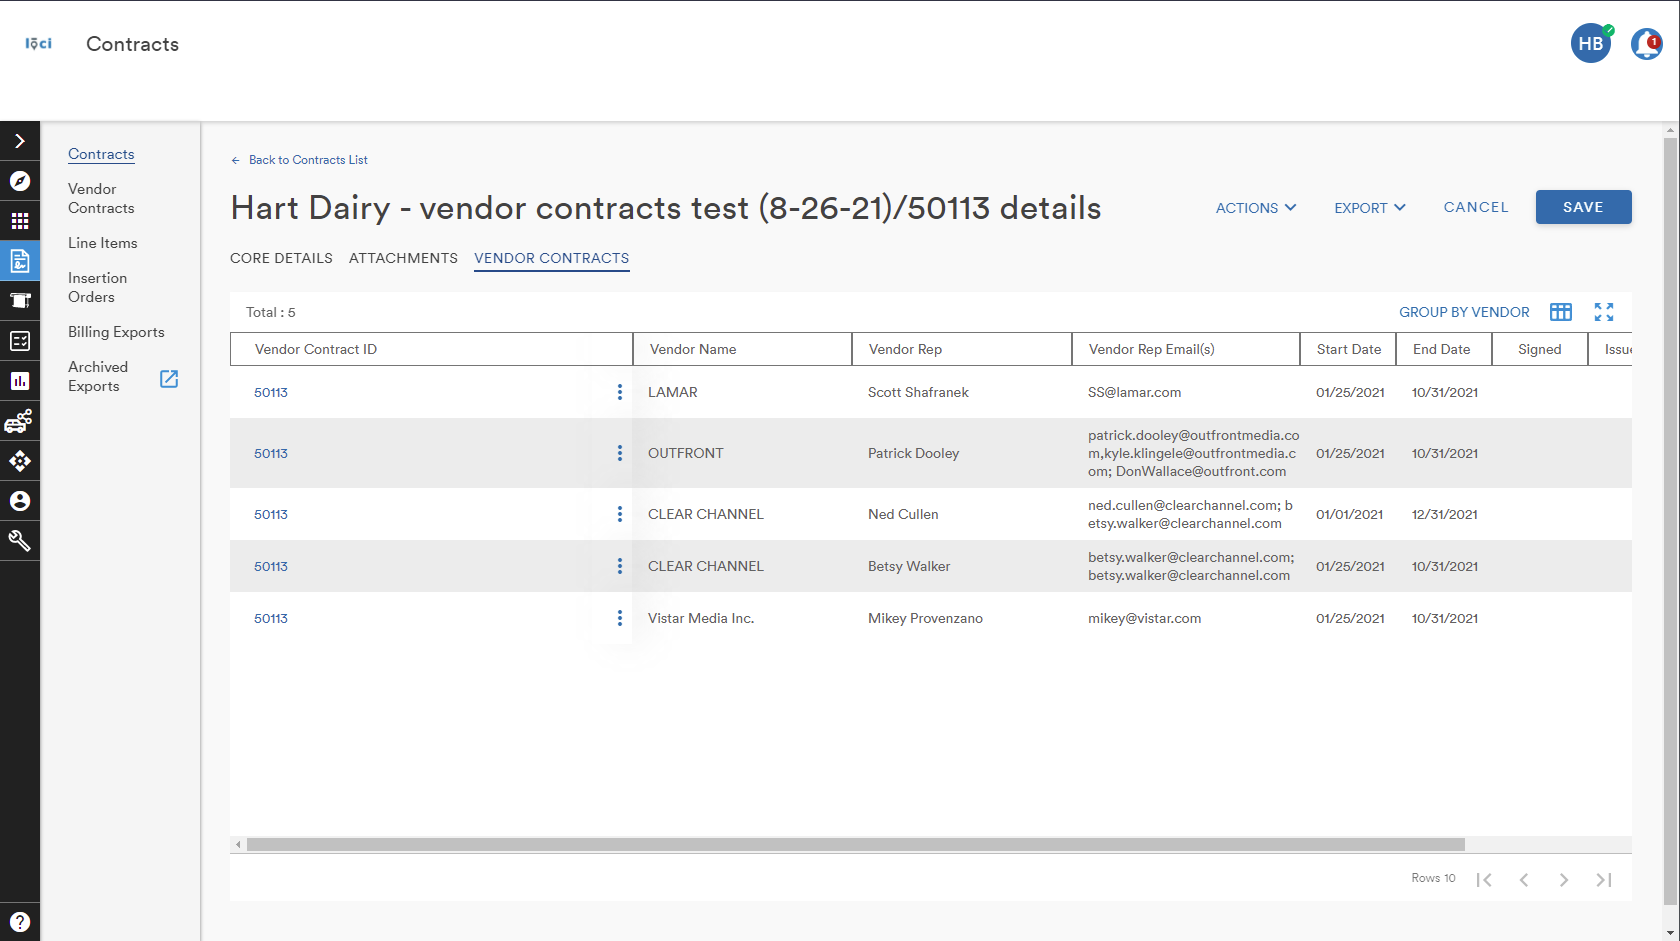
Task: Click the page vertical scrollbar
Action: pos(1671,520)
